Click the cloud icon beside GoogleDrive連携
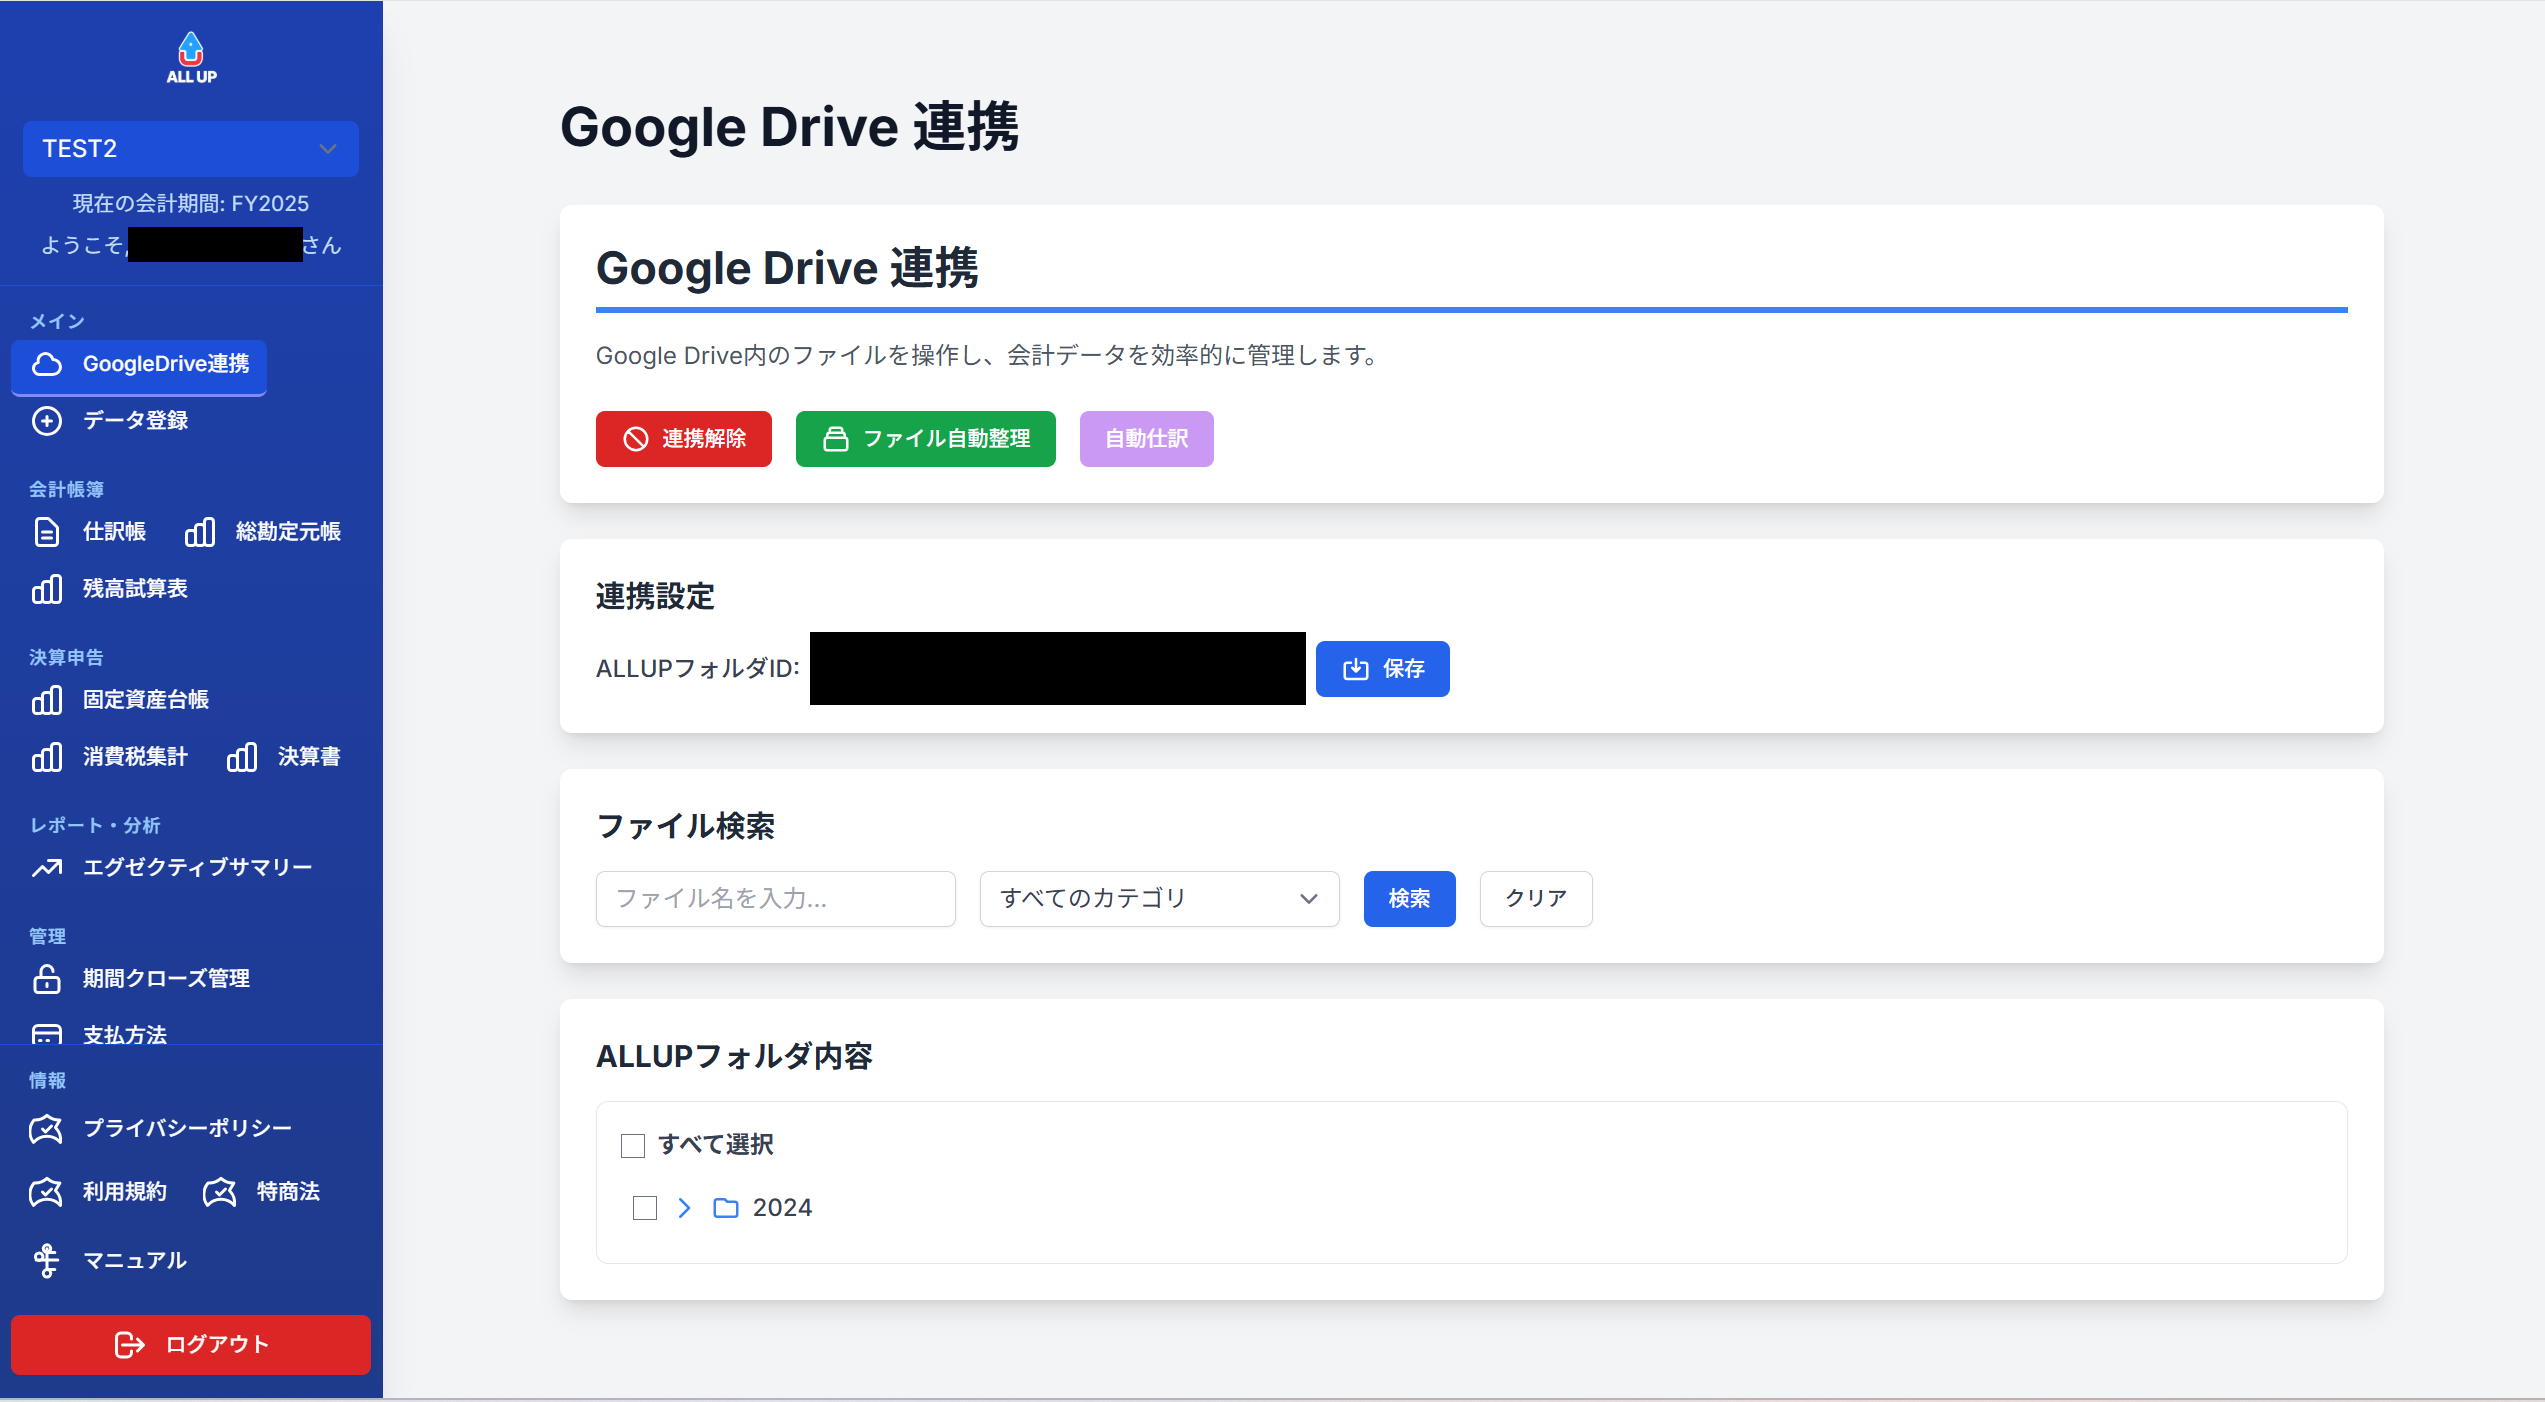The image size is (2545, 1402). [47, 364]
